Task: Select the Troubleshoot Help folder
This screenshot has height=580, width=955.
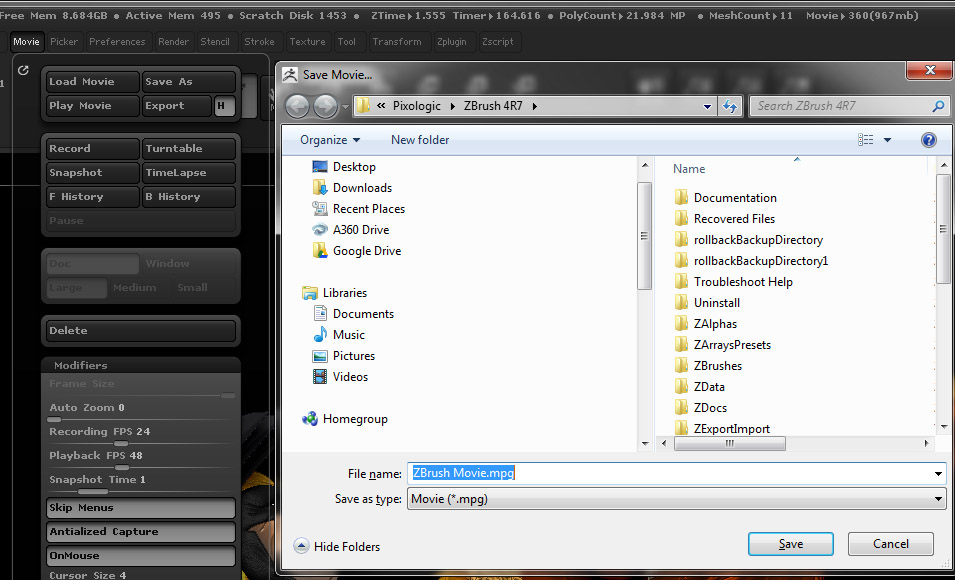Action: pyautogui.click(x=734, y=281)
